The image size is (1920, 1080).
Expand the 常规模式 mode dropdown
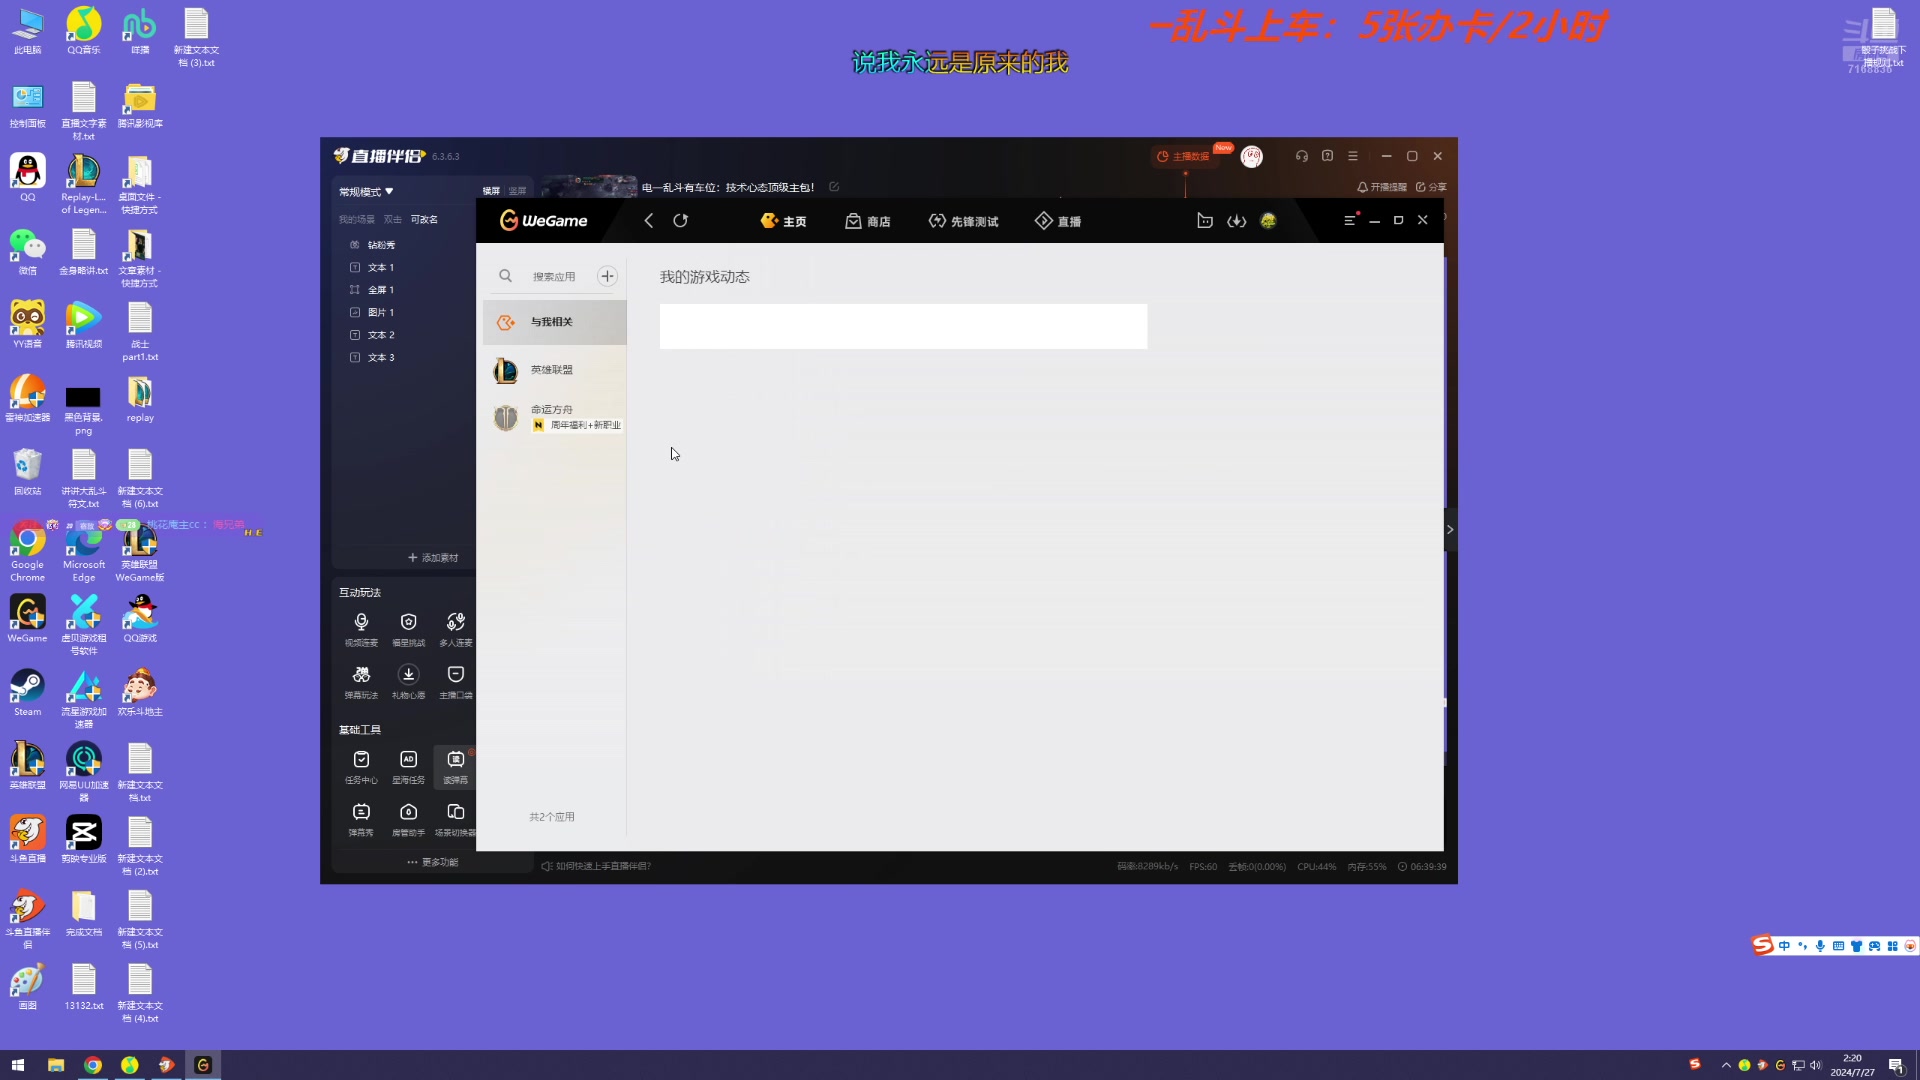(366, 191)
